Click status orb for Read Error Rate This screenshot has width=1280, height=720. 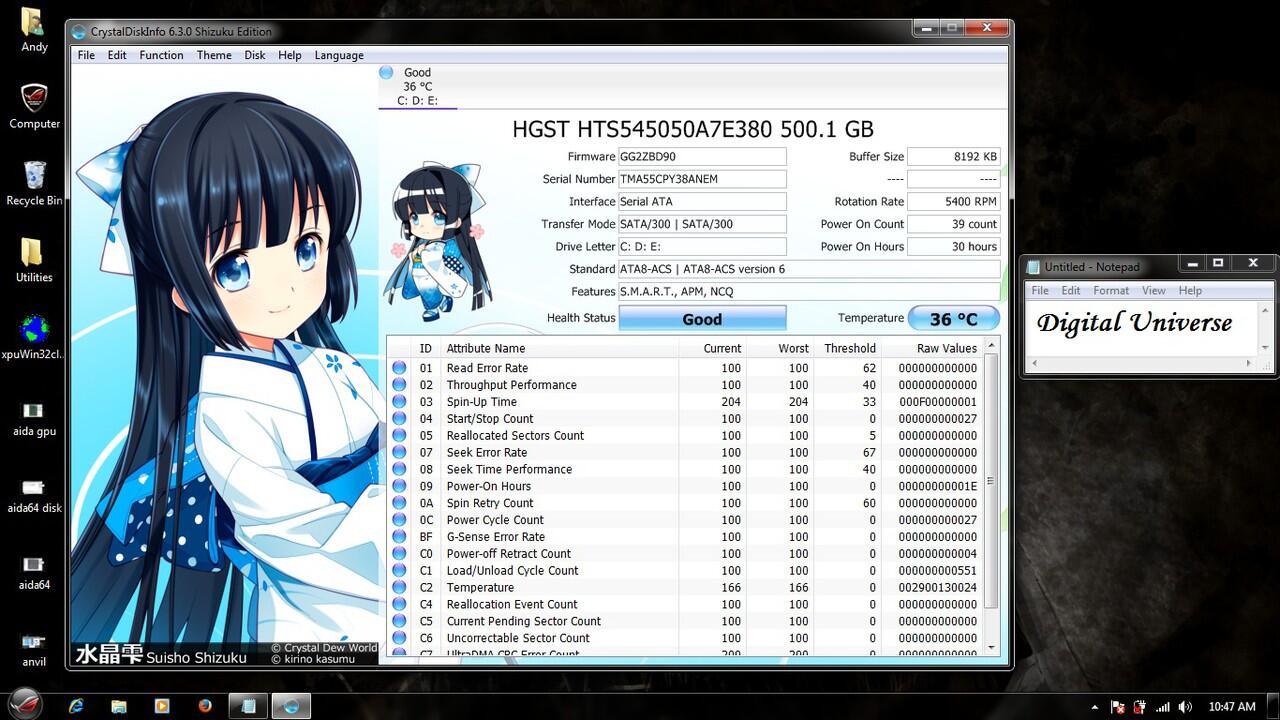tap(399, 368)
